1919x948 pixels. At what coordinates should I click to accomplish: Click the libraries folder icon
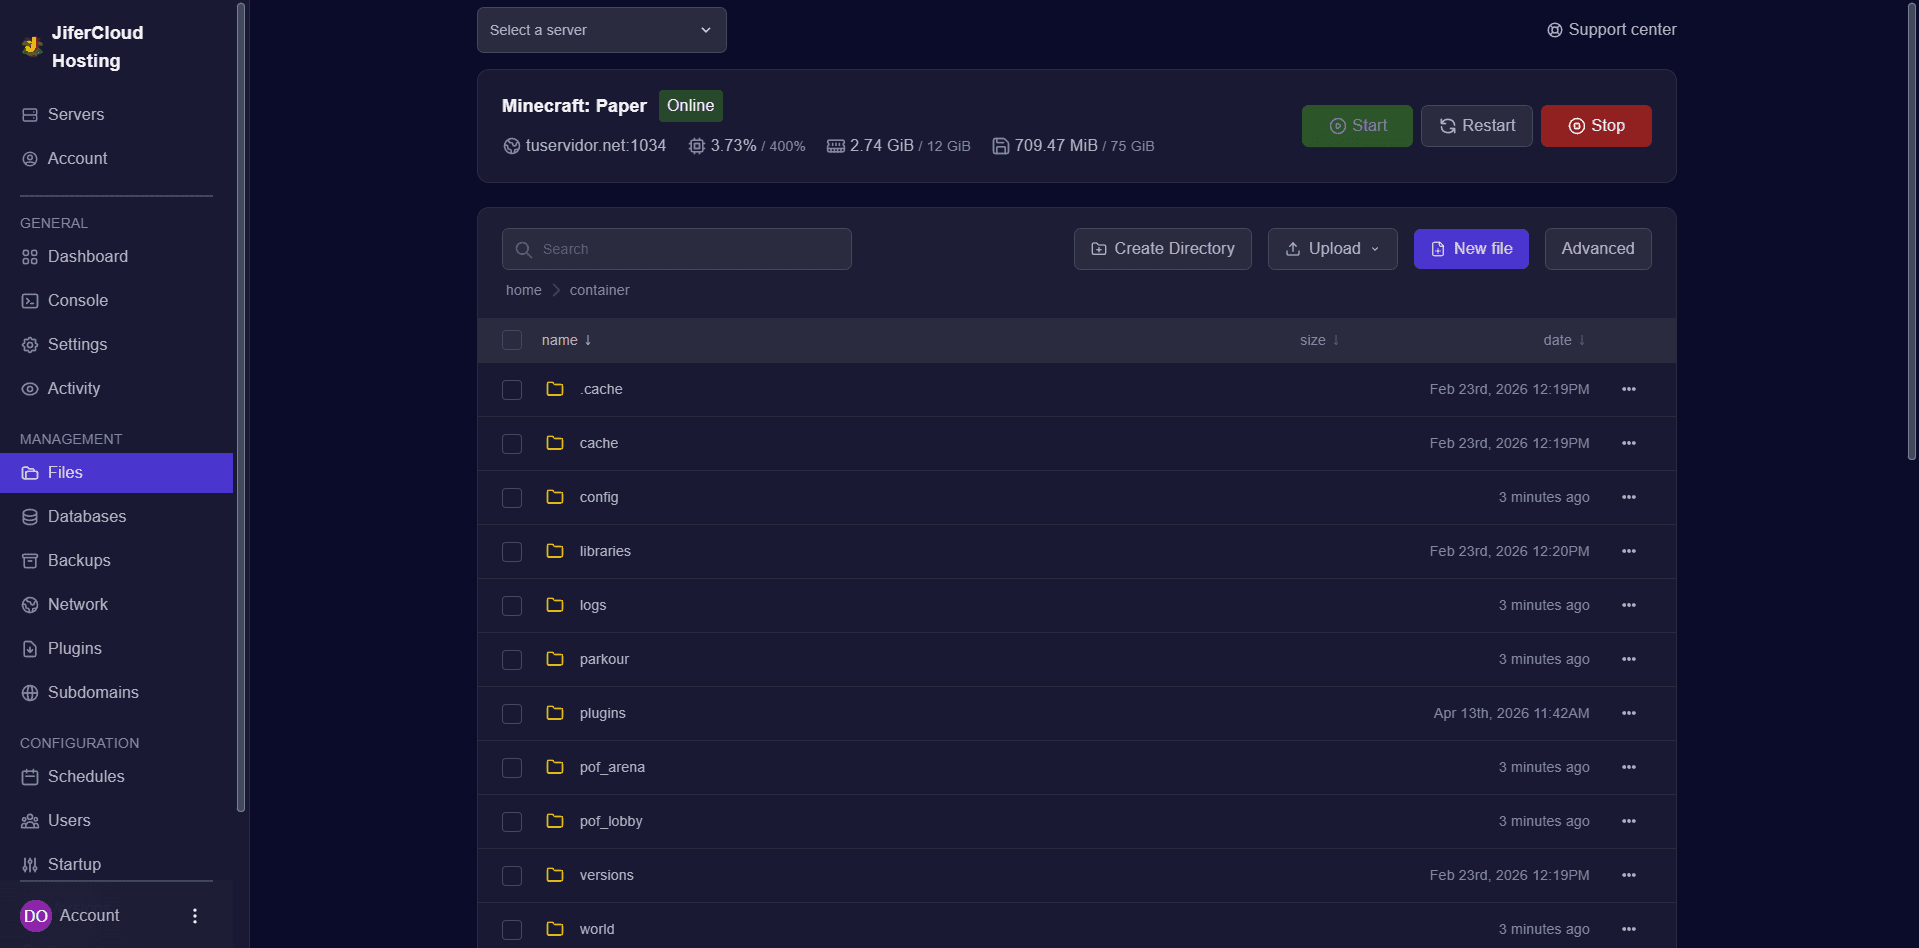click(x=555, y=551)
